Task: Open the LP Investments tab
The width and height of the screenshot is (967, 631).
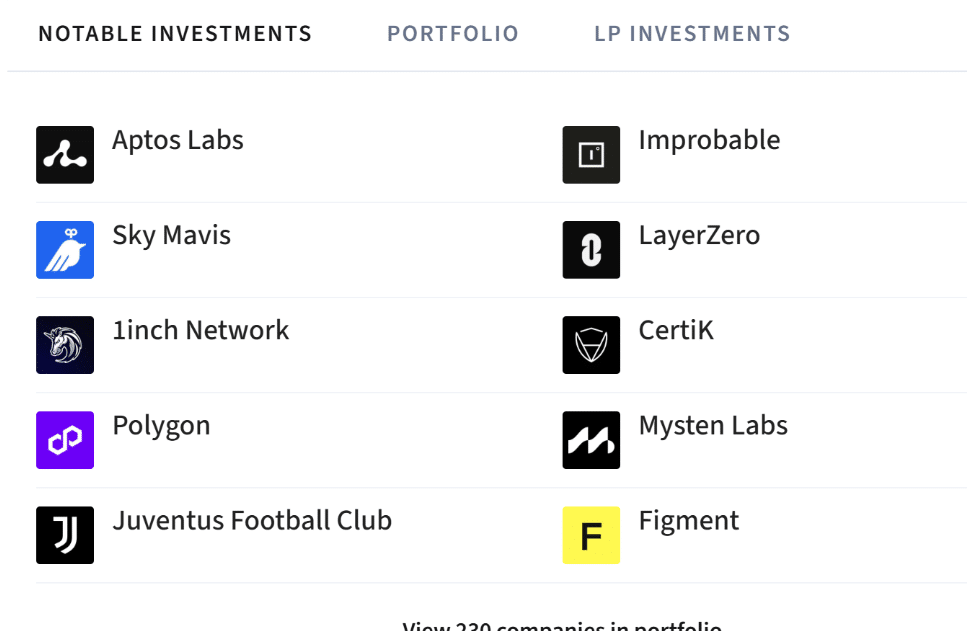Action: coord(691,33)
